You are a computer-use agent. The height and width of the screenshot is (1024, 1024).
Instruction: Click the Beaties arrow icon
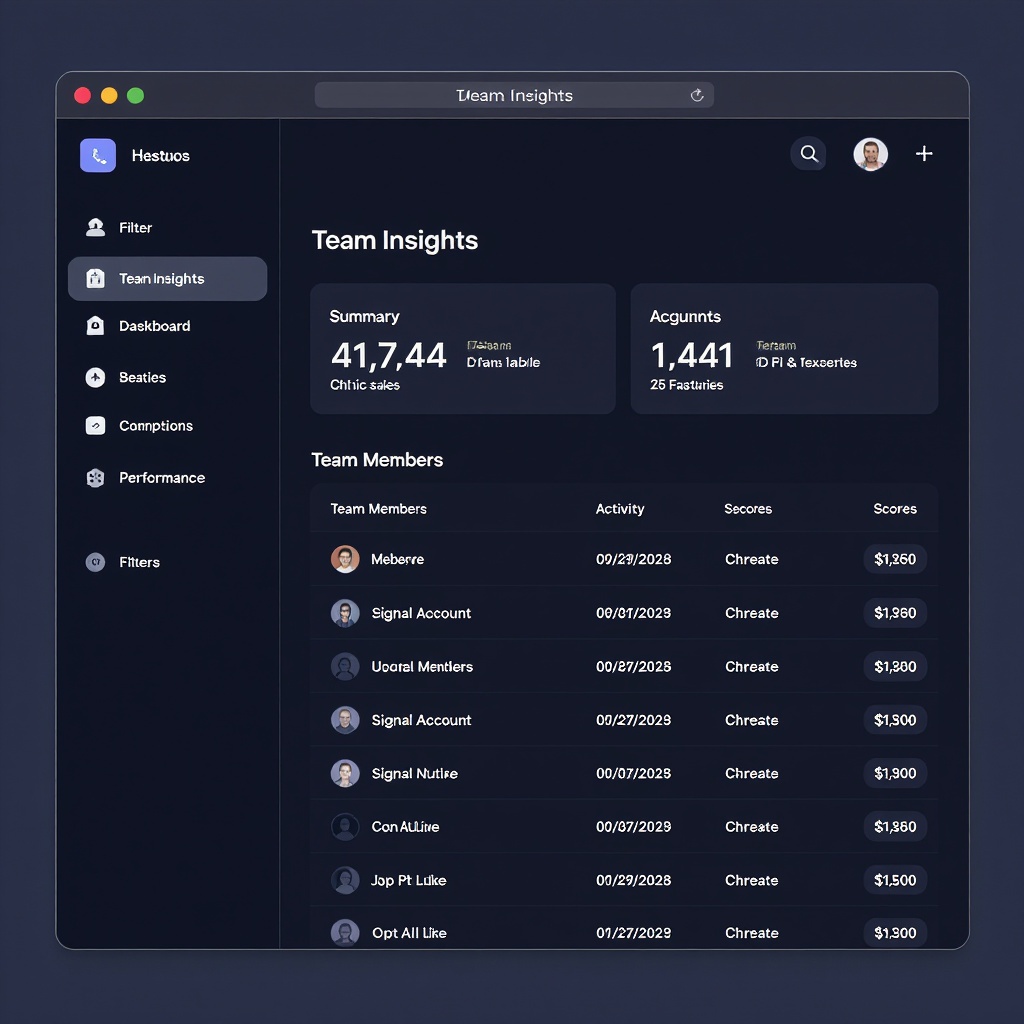(x=95, y=377)
